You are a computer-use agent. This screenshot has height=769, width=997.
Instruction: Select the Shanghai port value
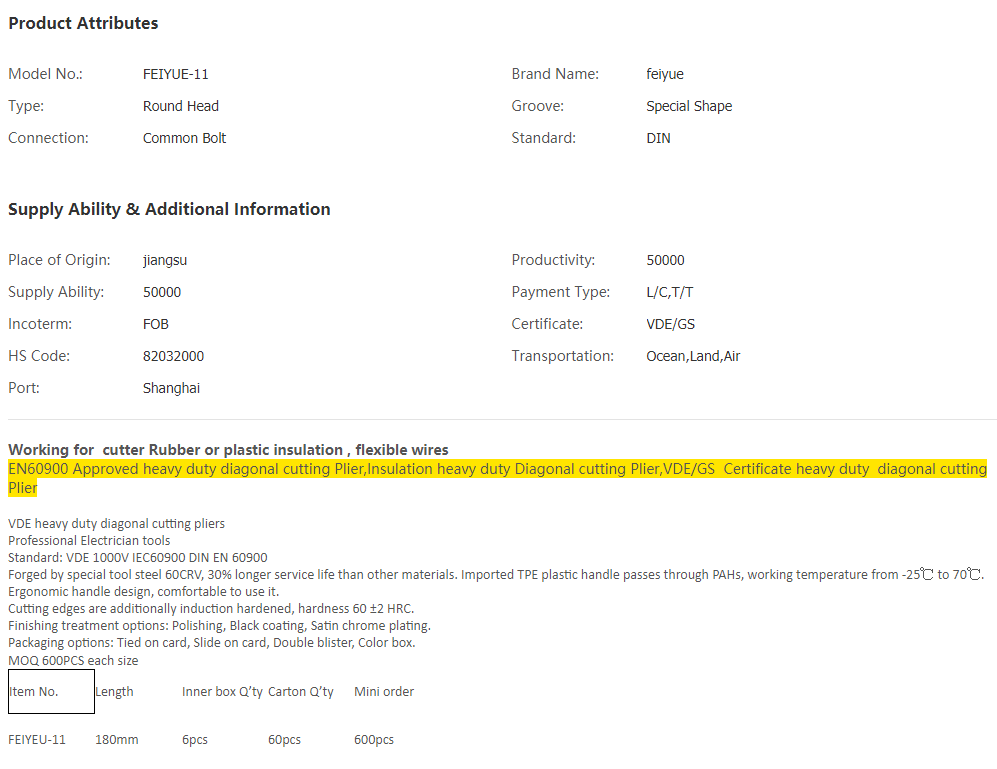click(x=171, y=388)
